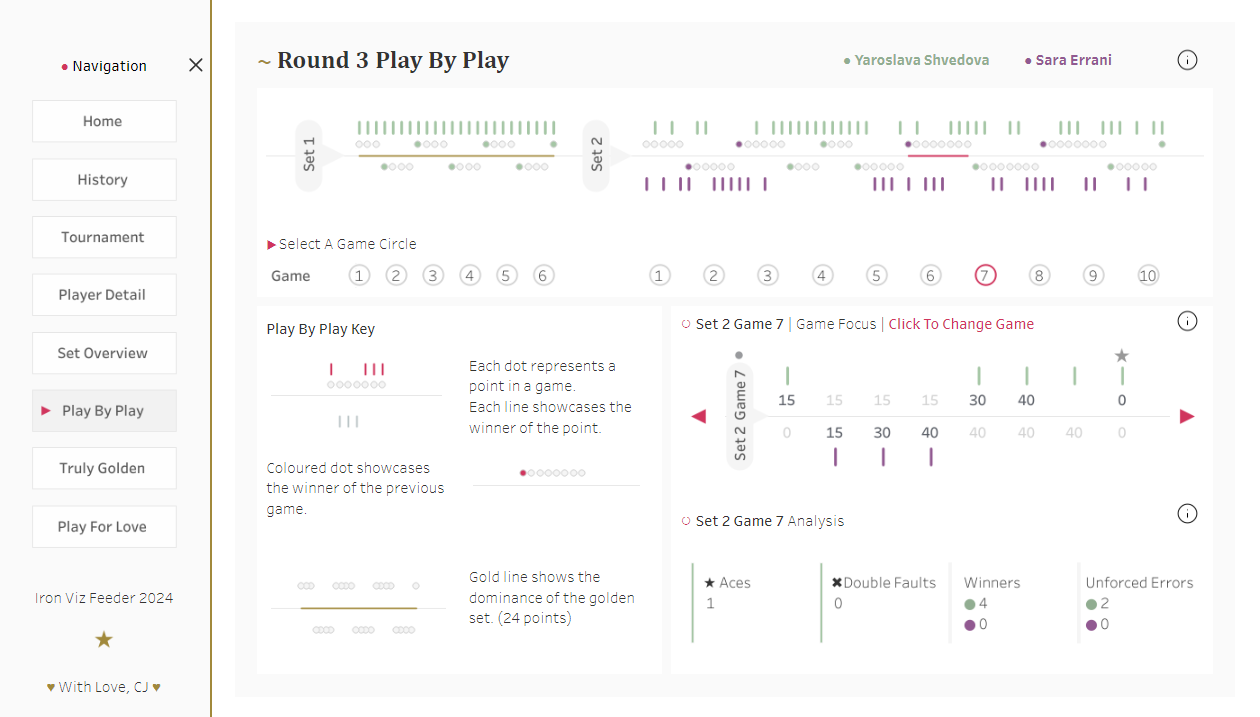Click the gold star below Iron Viz Feeder

(104, 640)
